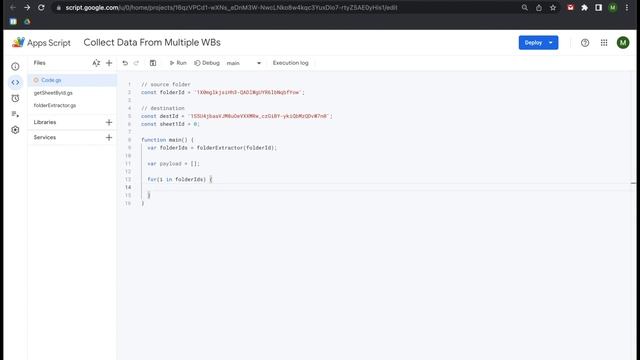The height and width of the screenshot is (360, 640).
Task: Open the Executions list icon
Action: click(x=15, y=114)
